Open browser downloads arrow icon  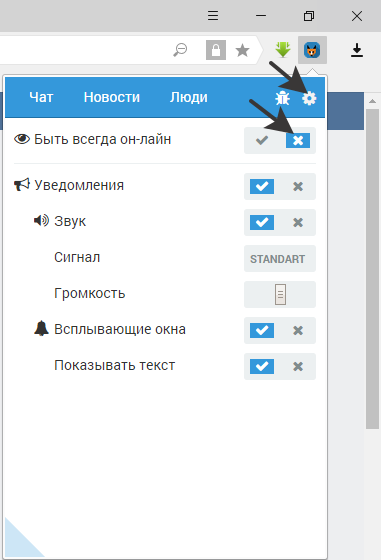click(x=357, y=50)
